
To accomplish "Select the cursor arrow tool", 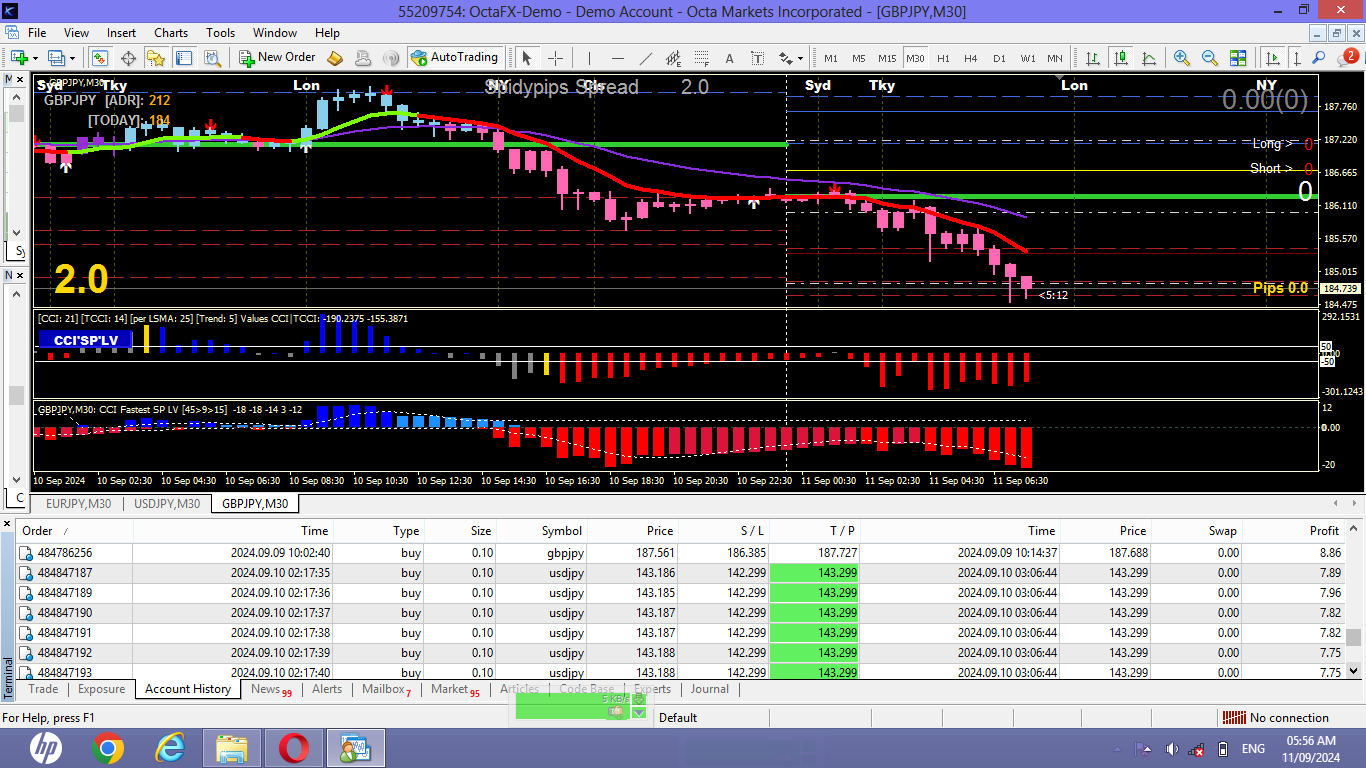I will pos(528,58).
